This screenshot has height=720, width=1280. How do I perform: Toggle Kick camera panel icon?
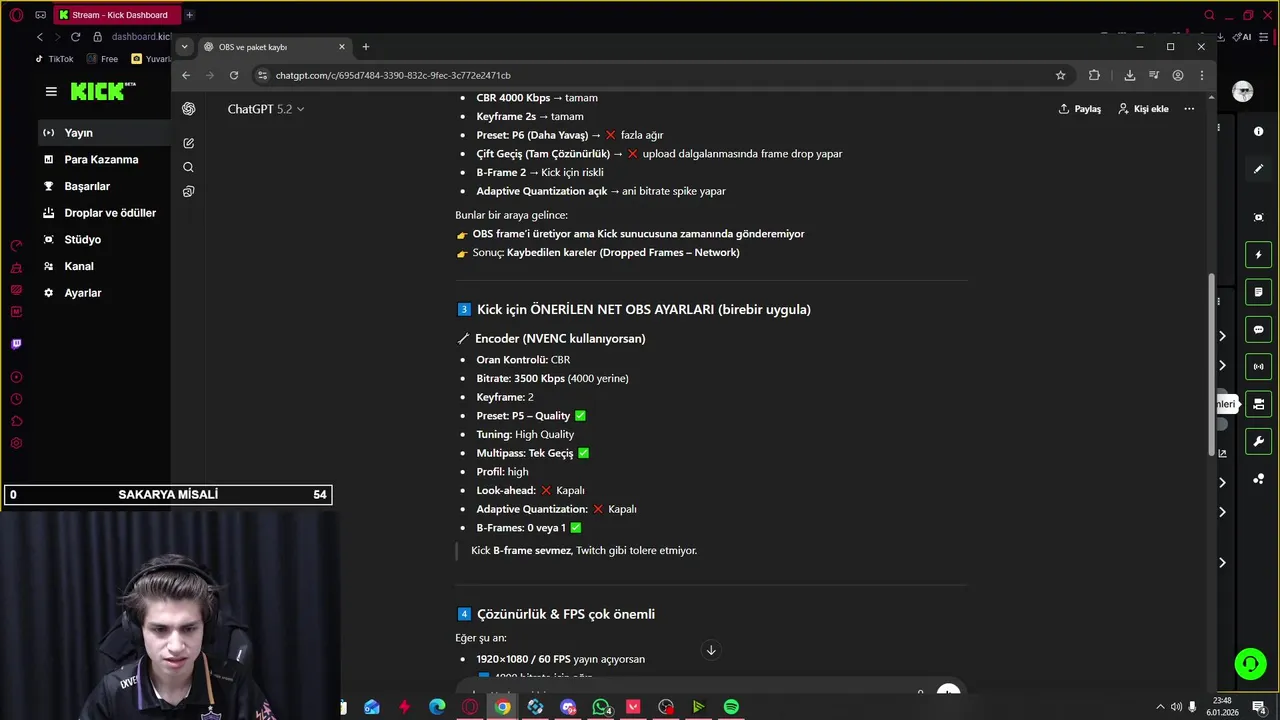coord(1259,404)
